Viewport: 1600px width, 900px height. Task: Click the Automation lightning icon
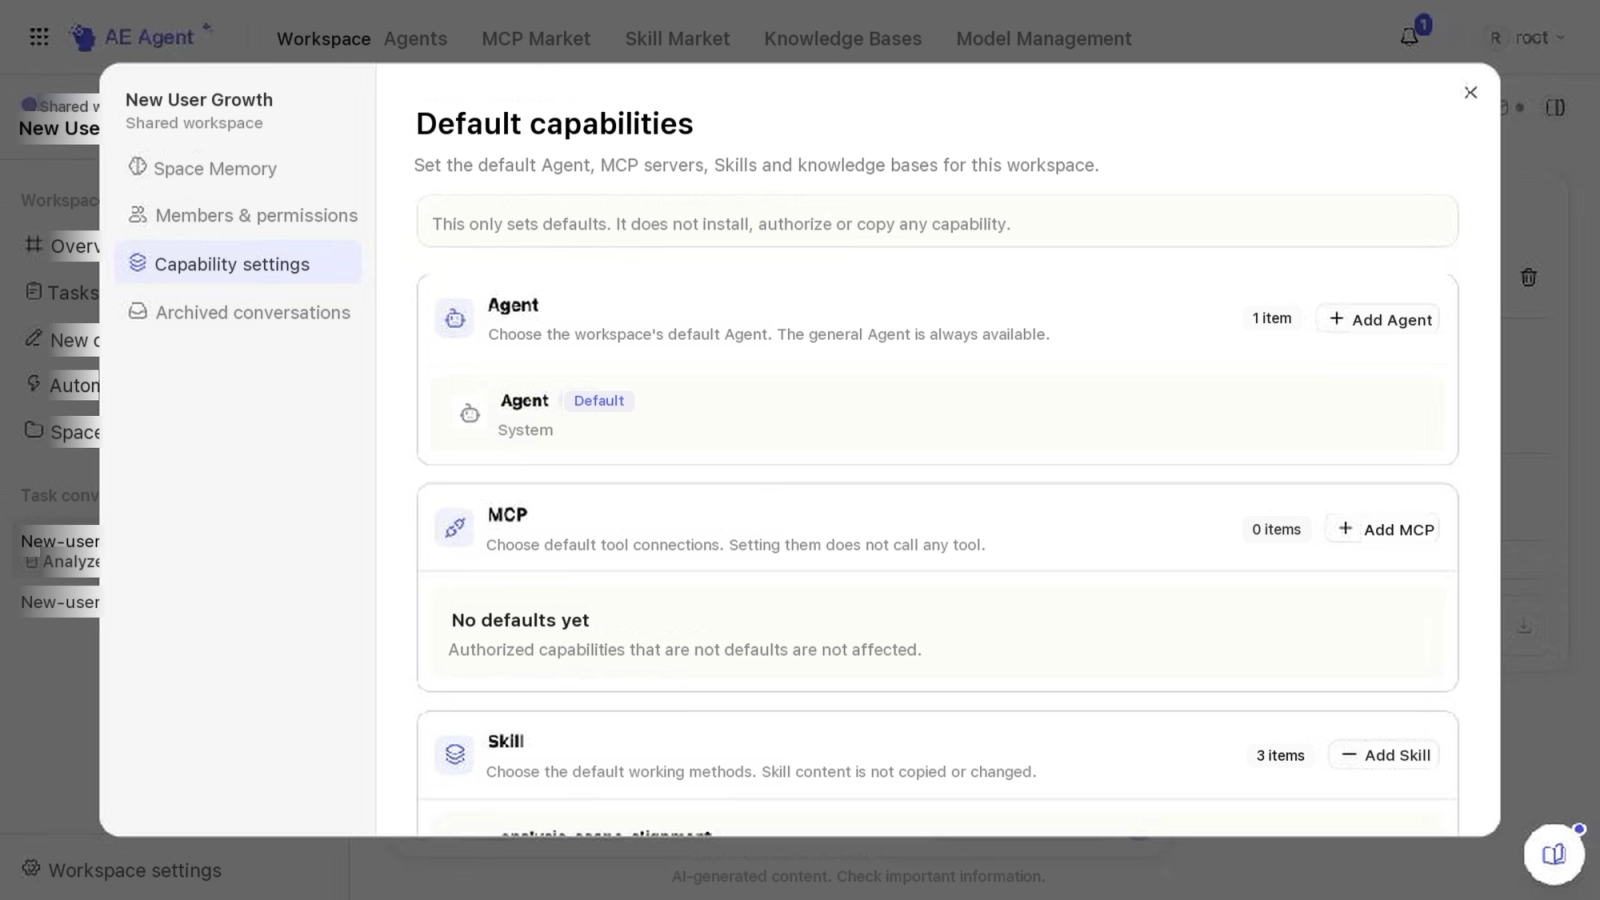pyautogui.click(x=33, y=383)
